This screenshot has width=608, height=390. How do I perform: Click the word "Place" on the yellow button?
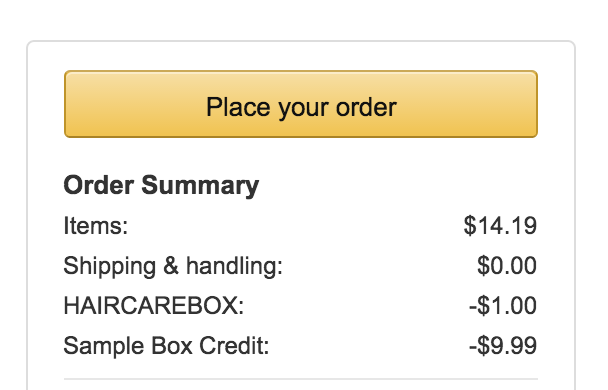click(x=238, y=107)
